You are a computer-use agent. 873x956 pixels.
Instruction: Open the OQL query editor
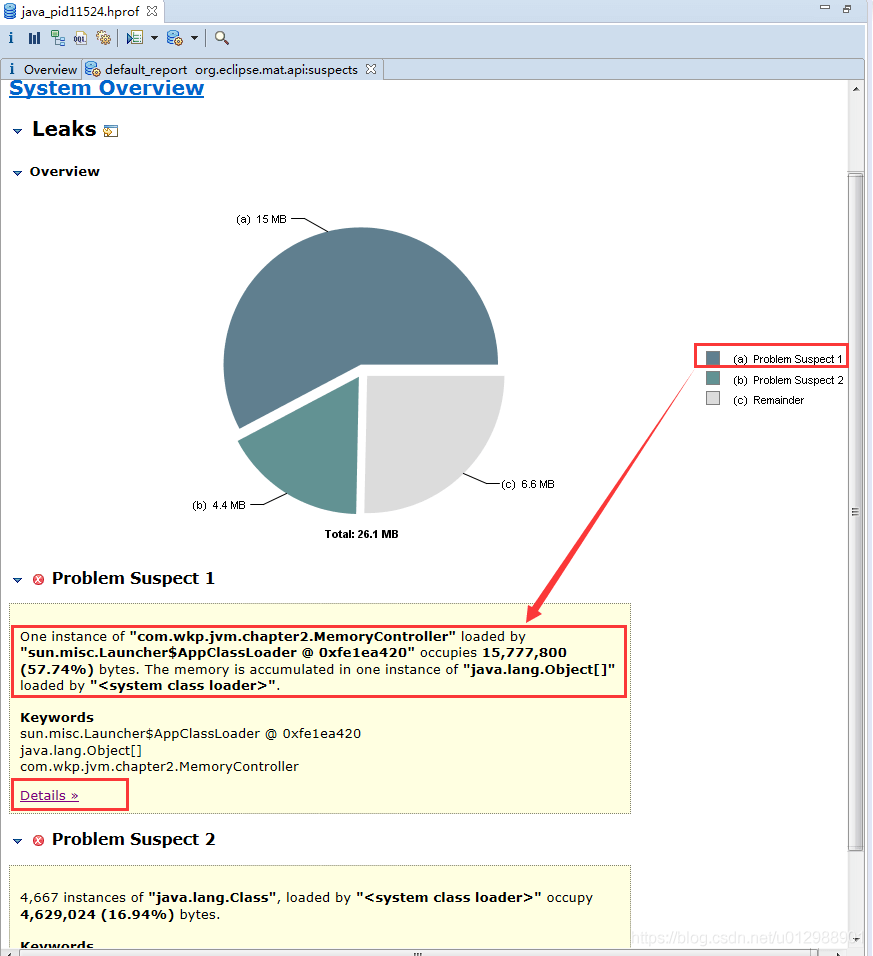pyautogui.click(x=80, y=38)
